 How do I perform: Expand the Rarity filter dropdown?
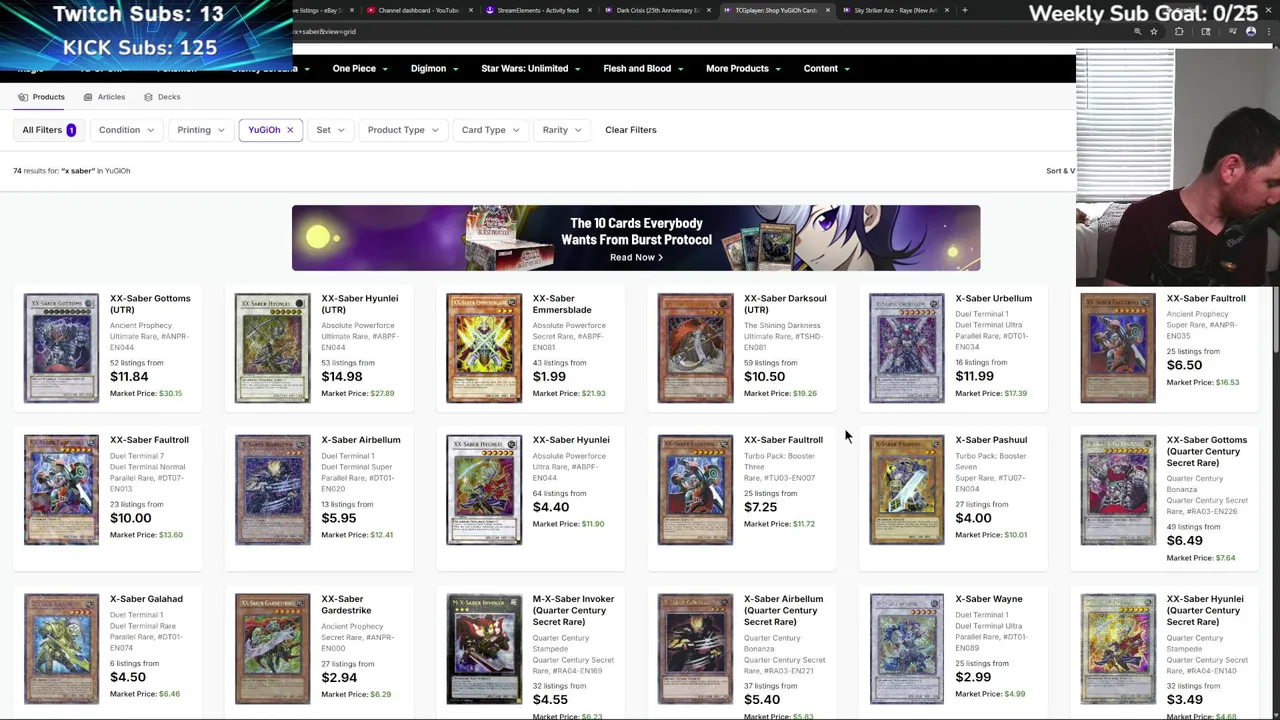coord(562,130)
